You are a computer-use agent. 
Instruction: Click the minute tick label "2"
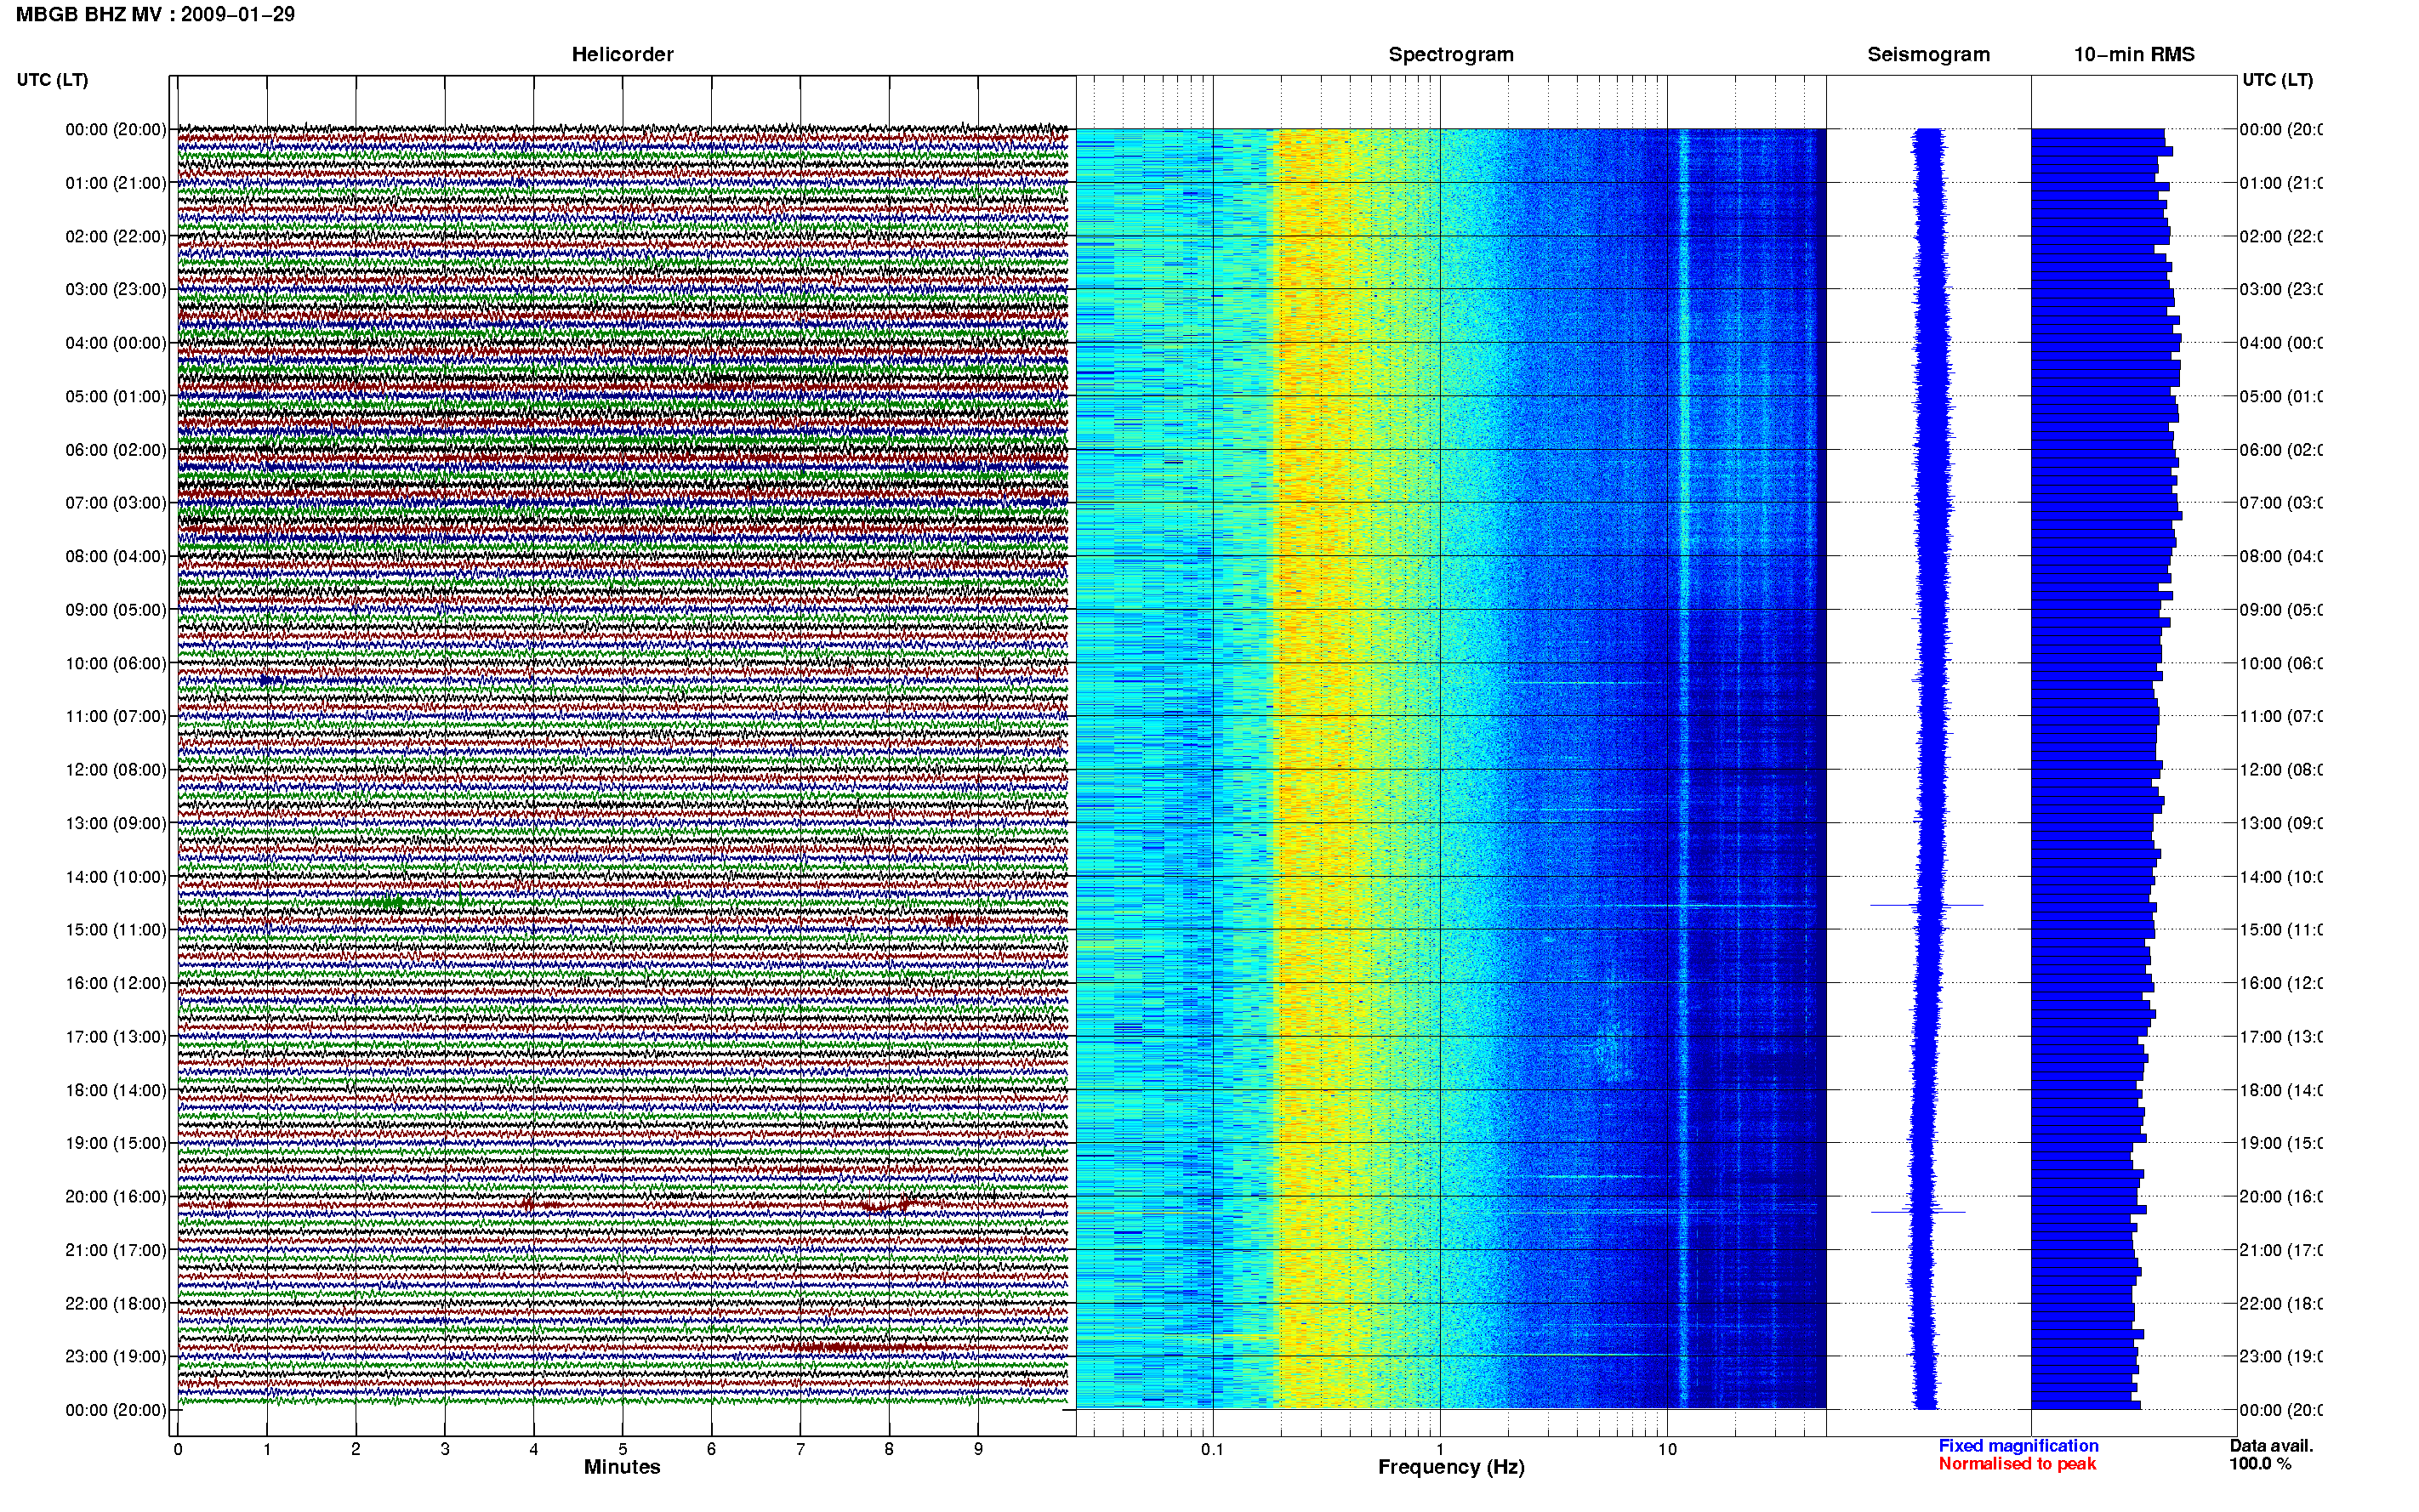pos(355,1449)
